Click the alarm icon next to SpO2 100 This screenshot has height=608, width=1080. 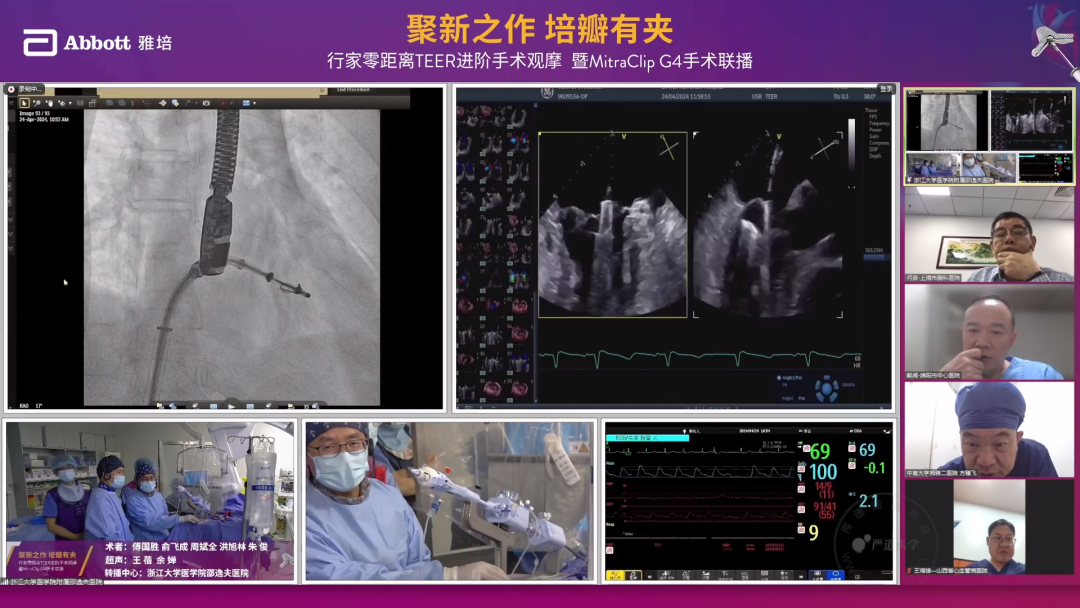pos(801,469)
